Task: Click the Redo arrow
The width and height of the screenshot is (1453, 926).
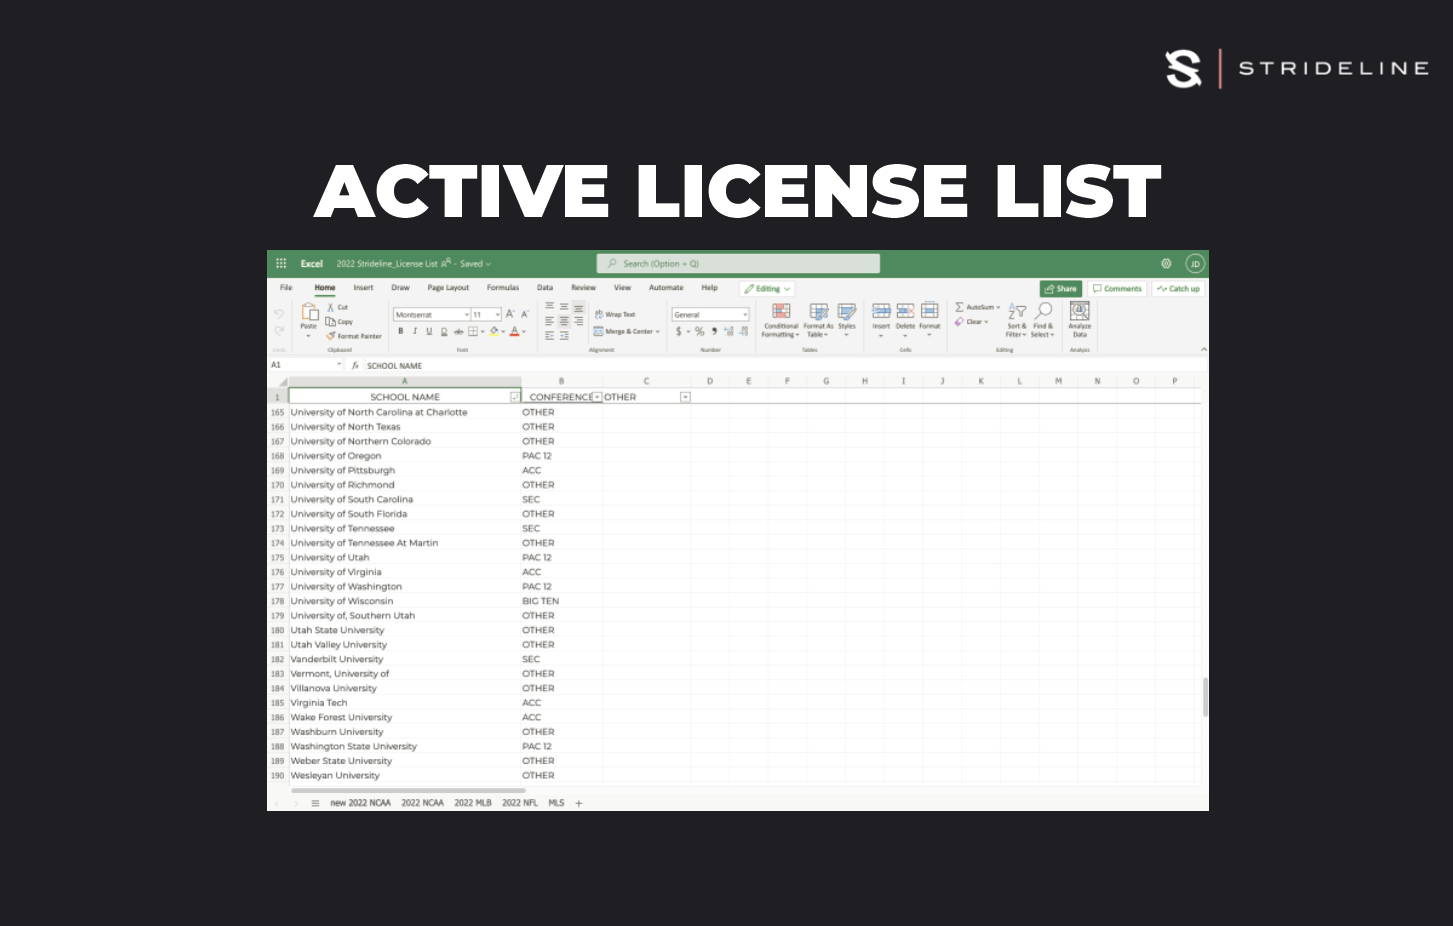Action: 279,331
